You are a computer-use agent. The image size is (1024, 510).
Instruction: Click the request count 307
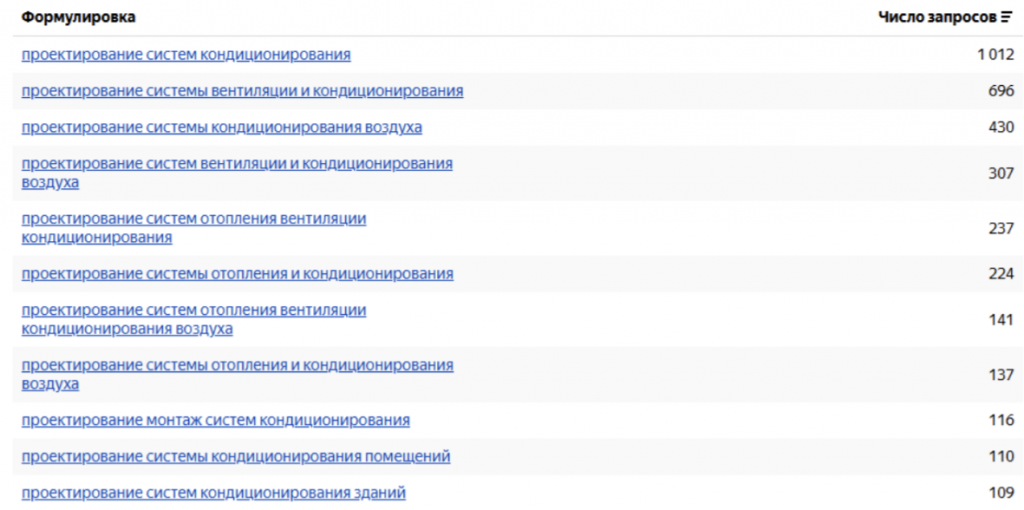coord(1000,173)
